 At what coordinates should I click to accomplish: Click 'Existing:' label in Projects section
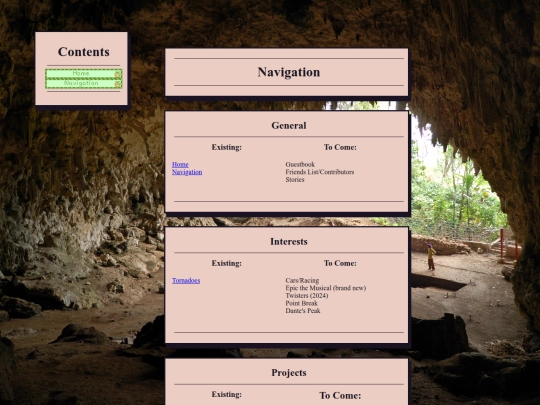[227, 394]
